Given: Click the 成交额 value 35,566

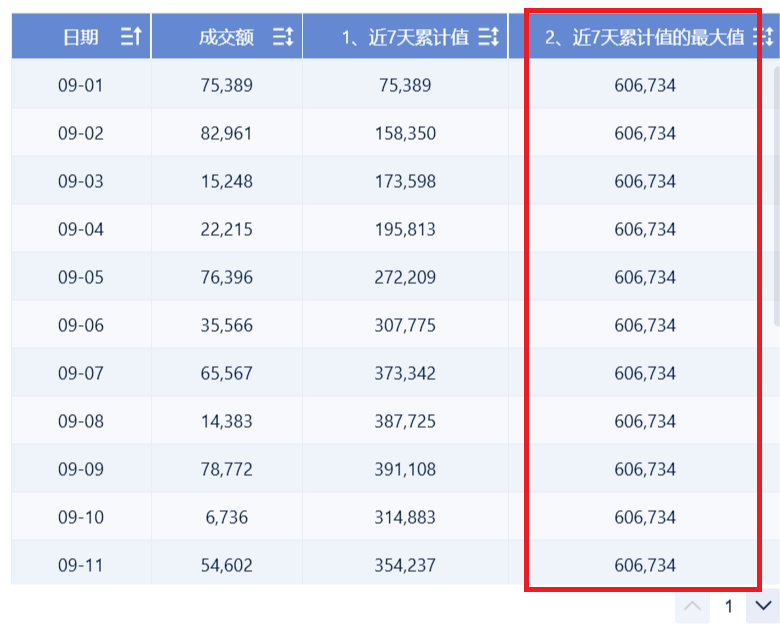Looking at the screenshot, I should tap(227, 325).
